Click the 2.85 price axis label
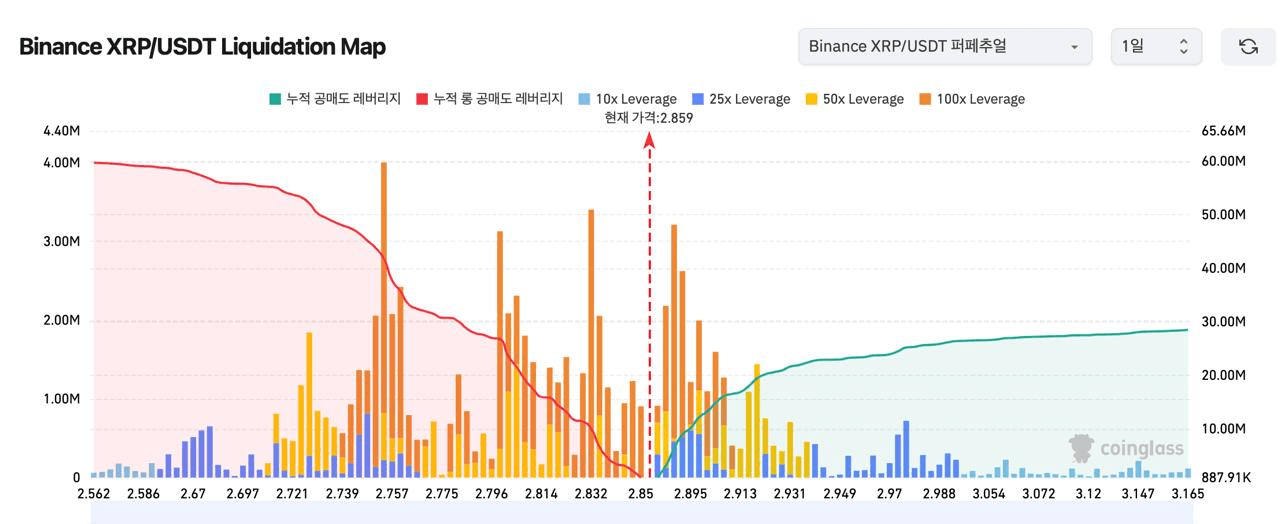Viewport: 1280px width, 524px height. pyautogui.click(x=641, y=493)
